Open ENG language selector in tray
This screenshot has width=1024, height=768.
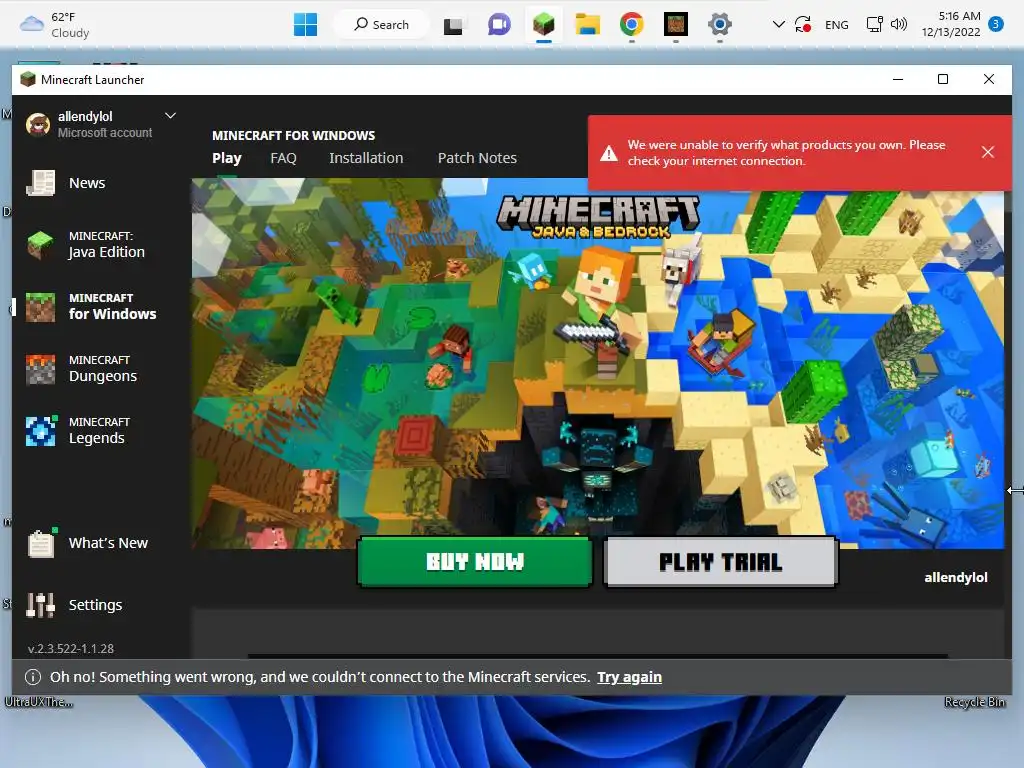point(837,25)
